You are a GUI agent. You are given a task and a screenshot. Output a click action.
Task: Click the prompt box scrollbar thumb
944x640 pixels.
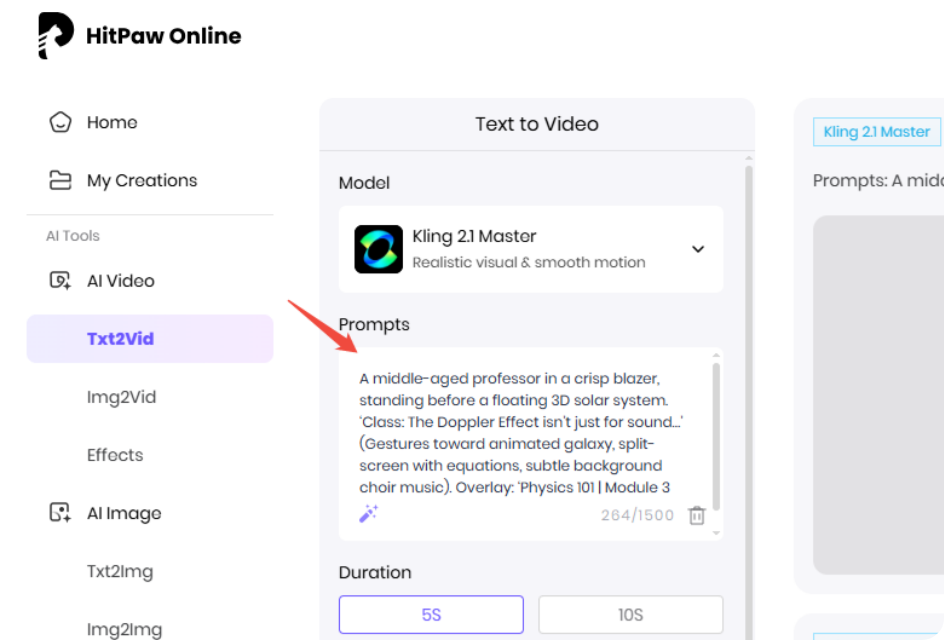[716, 437]
